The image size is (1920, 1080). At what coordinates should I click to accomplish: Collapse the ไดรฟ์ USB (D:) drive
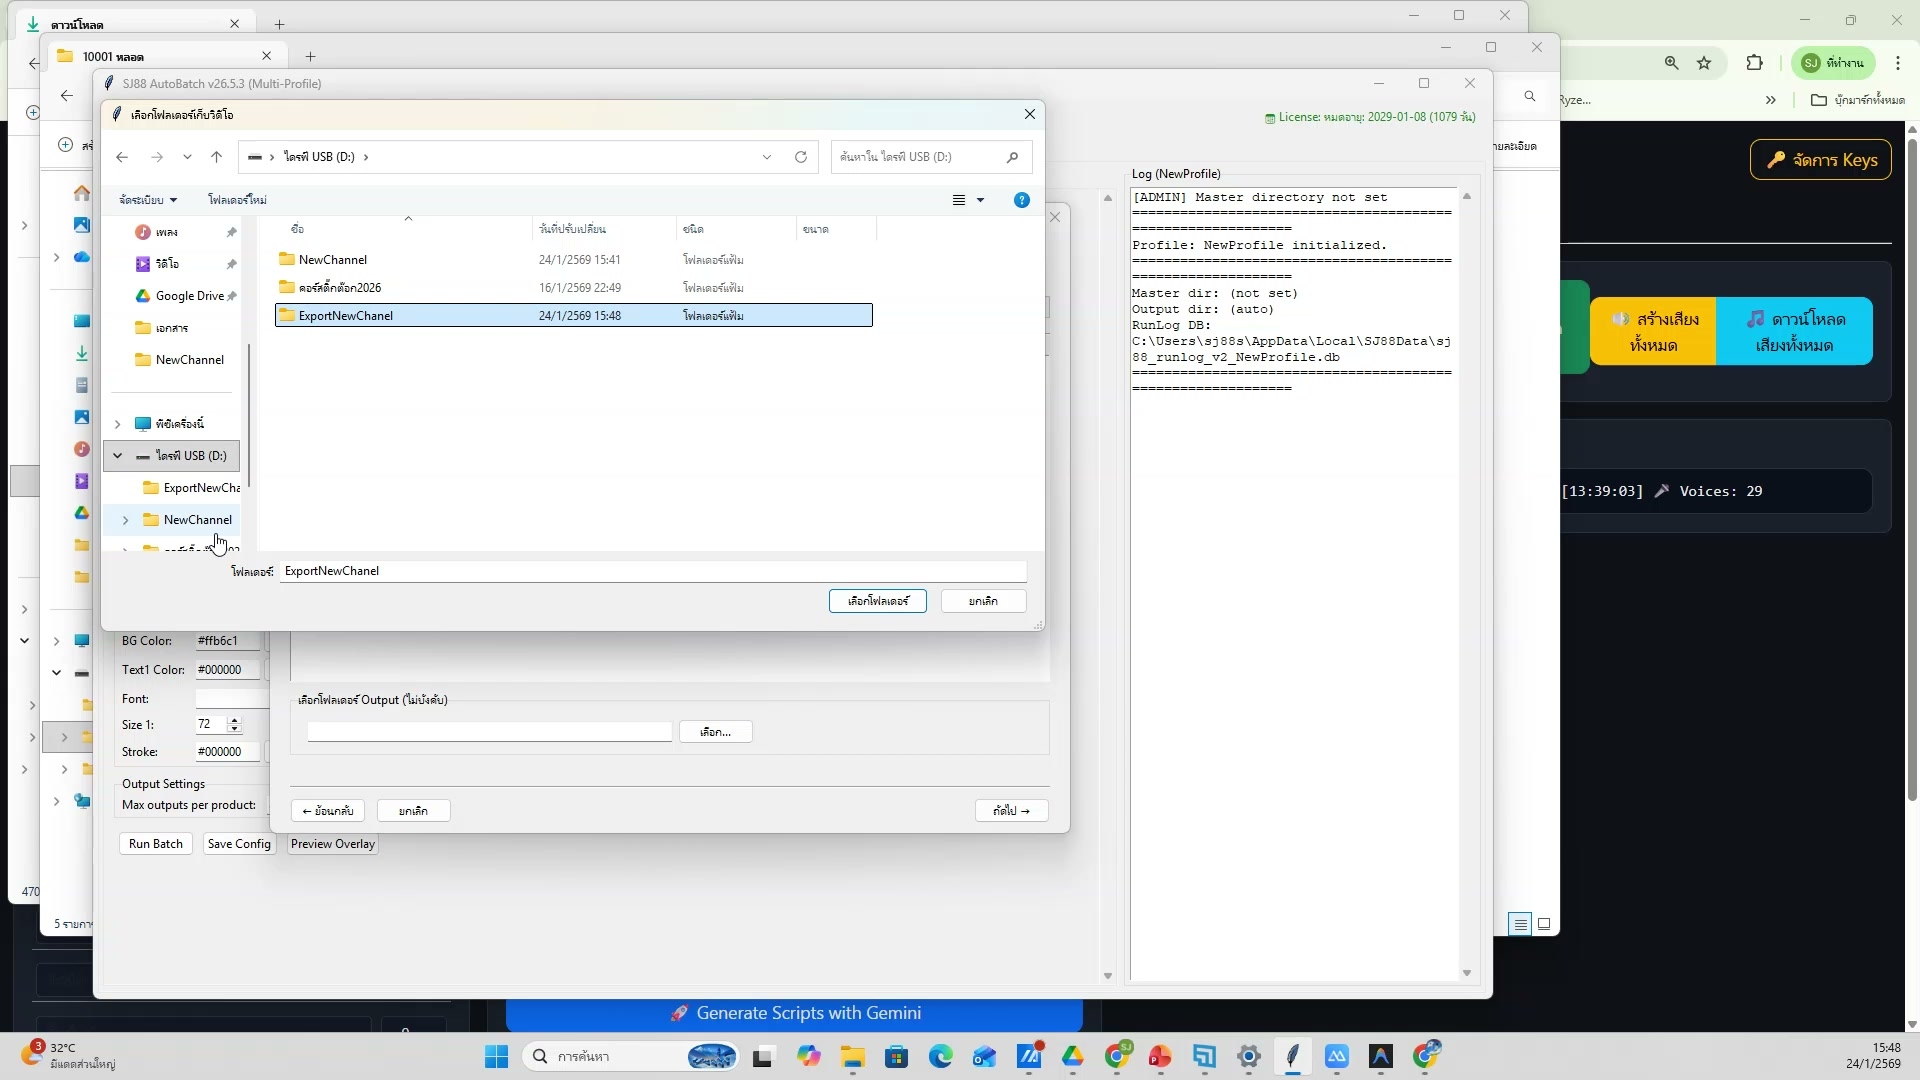pyautogui.click(x=117, y=455)
